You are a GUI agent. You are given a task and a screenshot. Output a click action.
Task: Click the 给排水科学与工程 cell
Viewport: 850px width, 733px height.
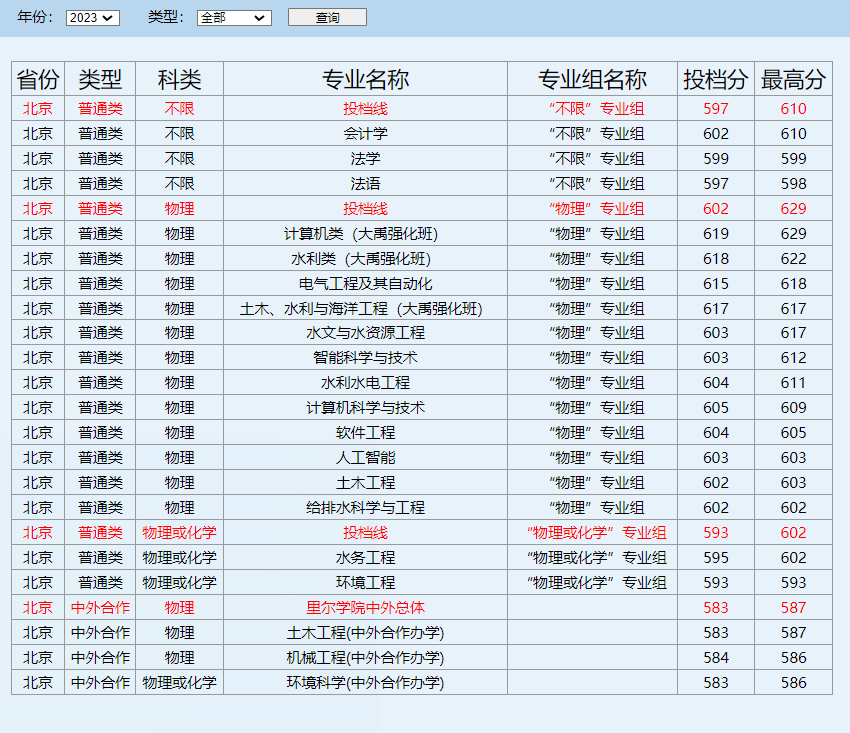(x=365, y=508)
